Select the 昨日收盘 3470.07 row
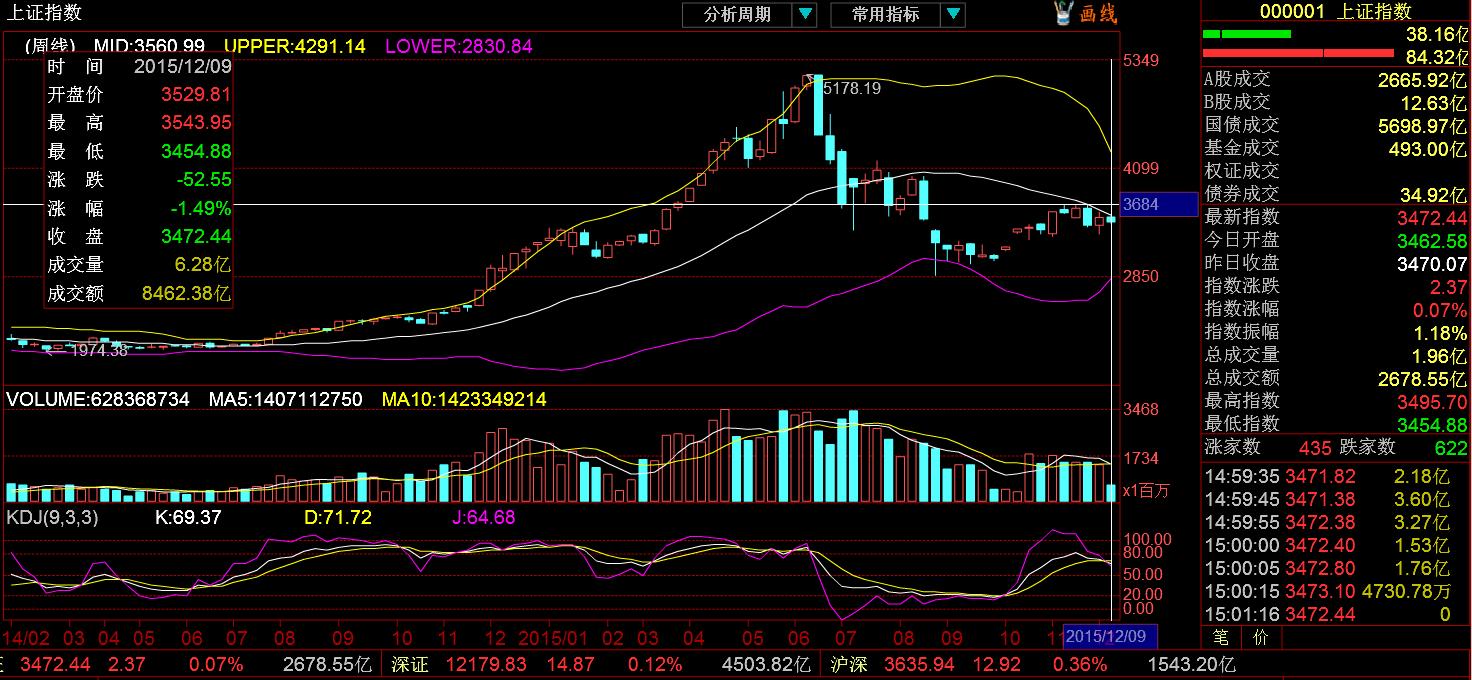Screen dimensions: 1472x680 pos(1336,263)
